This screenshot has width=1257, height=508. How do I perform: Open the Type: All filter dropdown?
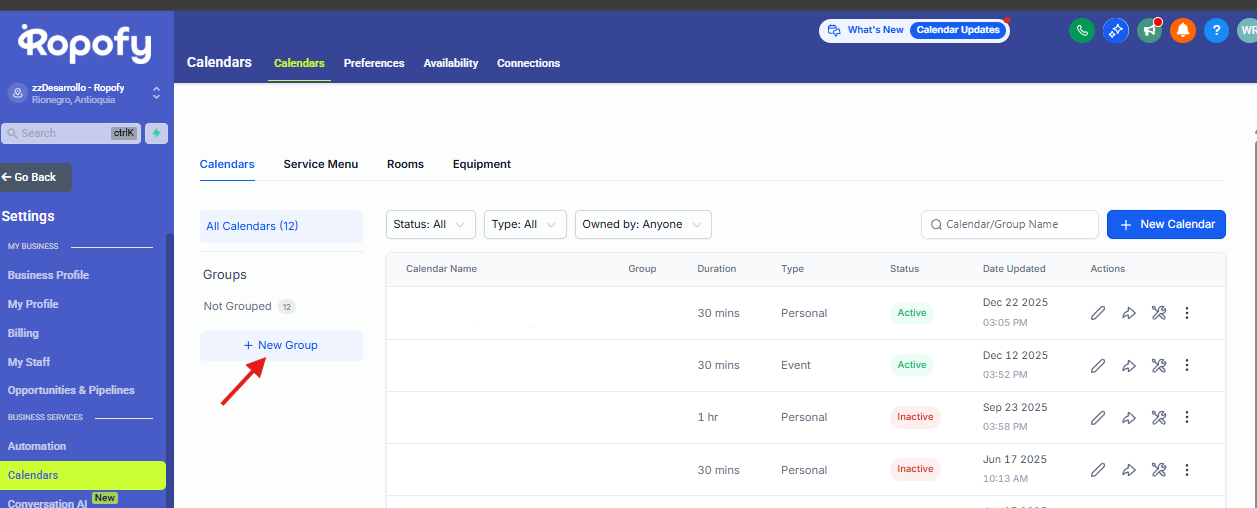click(525, 225)
